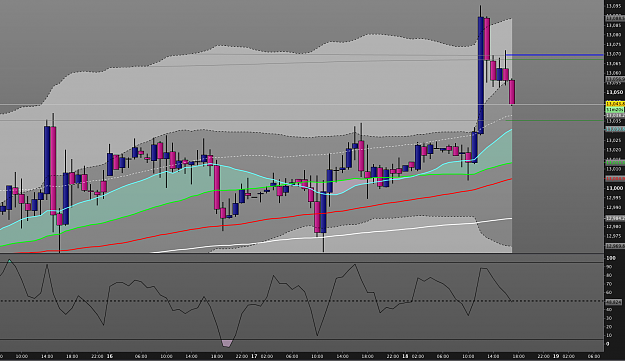The width and height of the screenshot is (625, 361).
Task: Click the yellow current price tag on axis
Action: pyautogui.click(x=615, y=104)
